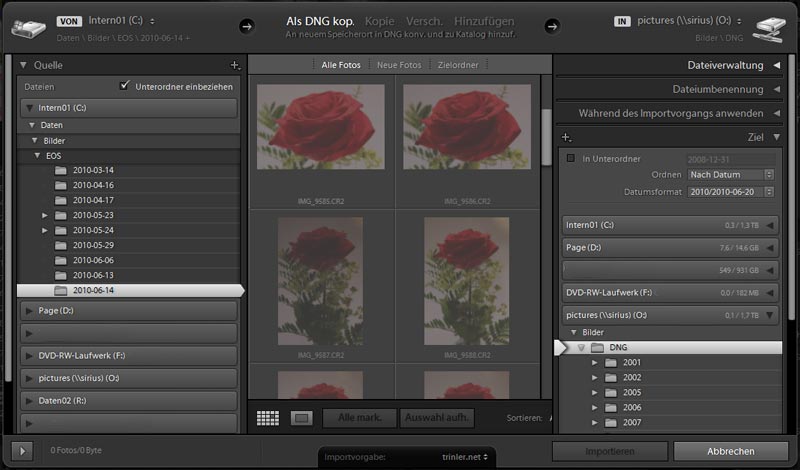
Task: Show Zielordner tab
Action: (x=458, y=65)
